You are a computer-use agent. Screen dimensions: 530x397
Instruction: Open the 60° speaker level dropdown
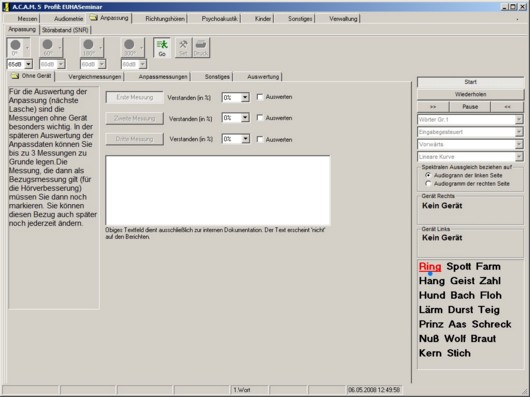point(61,64)
